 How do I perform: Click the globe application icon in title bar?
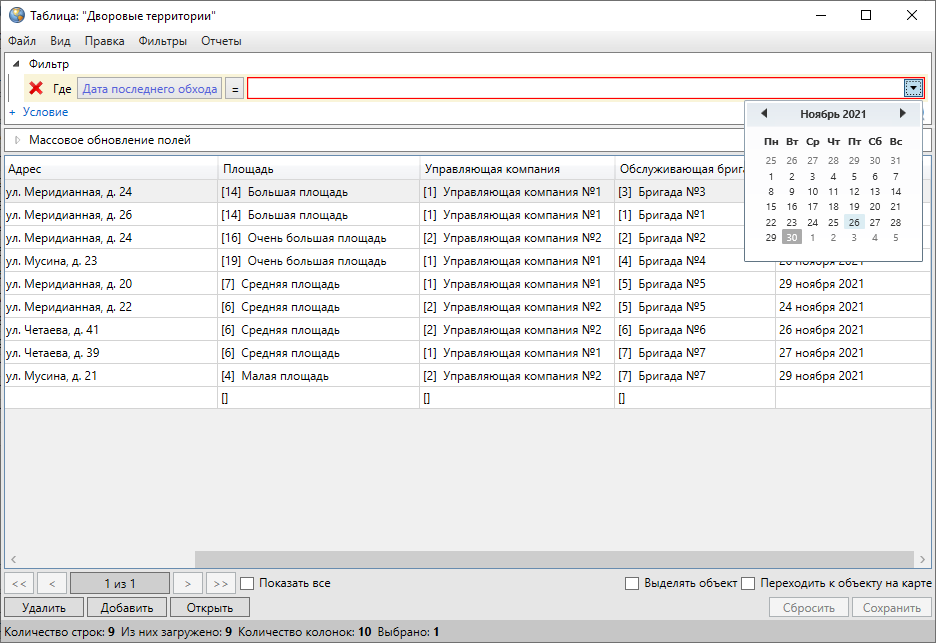point(16,16)
